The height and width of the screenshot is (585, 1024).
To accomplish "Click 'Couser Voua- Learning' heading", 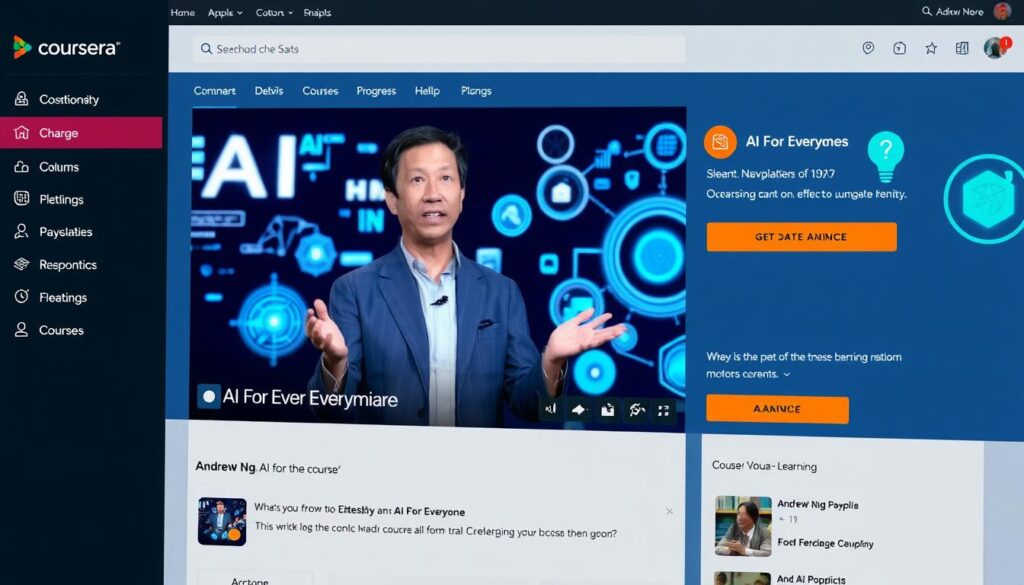I will 764,466.
